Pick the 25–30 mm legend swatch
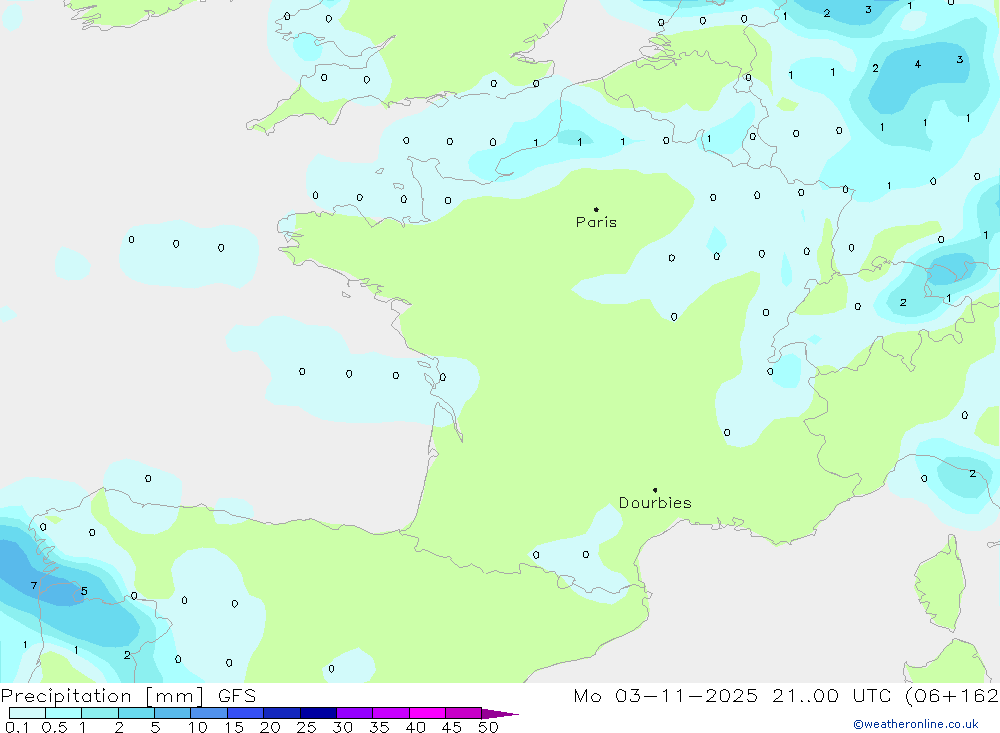Image resolution: width=1000 pixels, height=733 pixels. coord(318,713)
